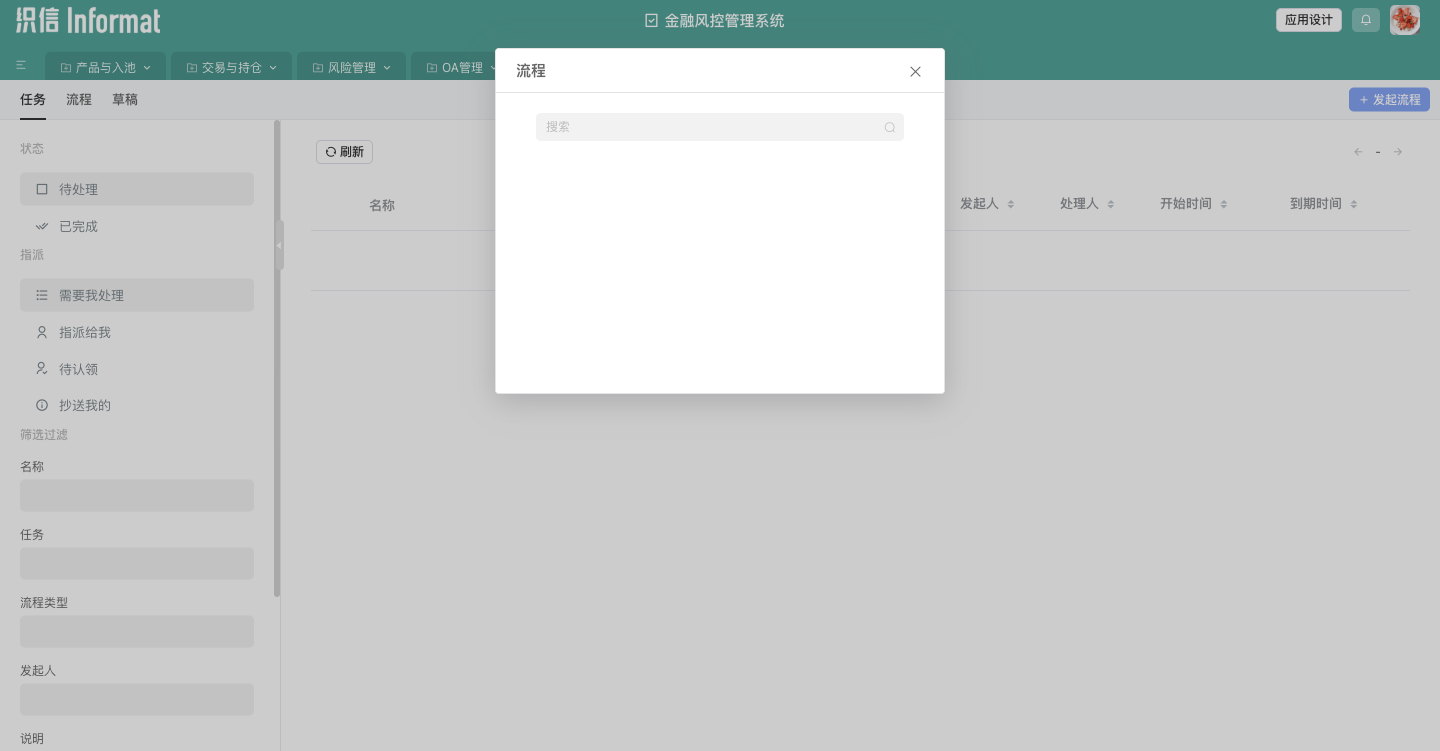Click the 名称 column header

(382, 205)
